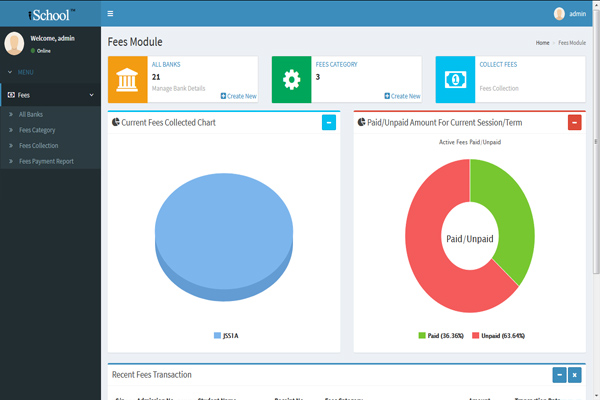The width and height of the screenshot is (600, 400).
Task: Click the sidebar admin profile picture
Action: pos(15,43)
